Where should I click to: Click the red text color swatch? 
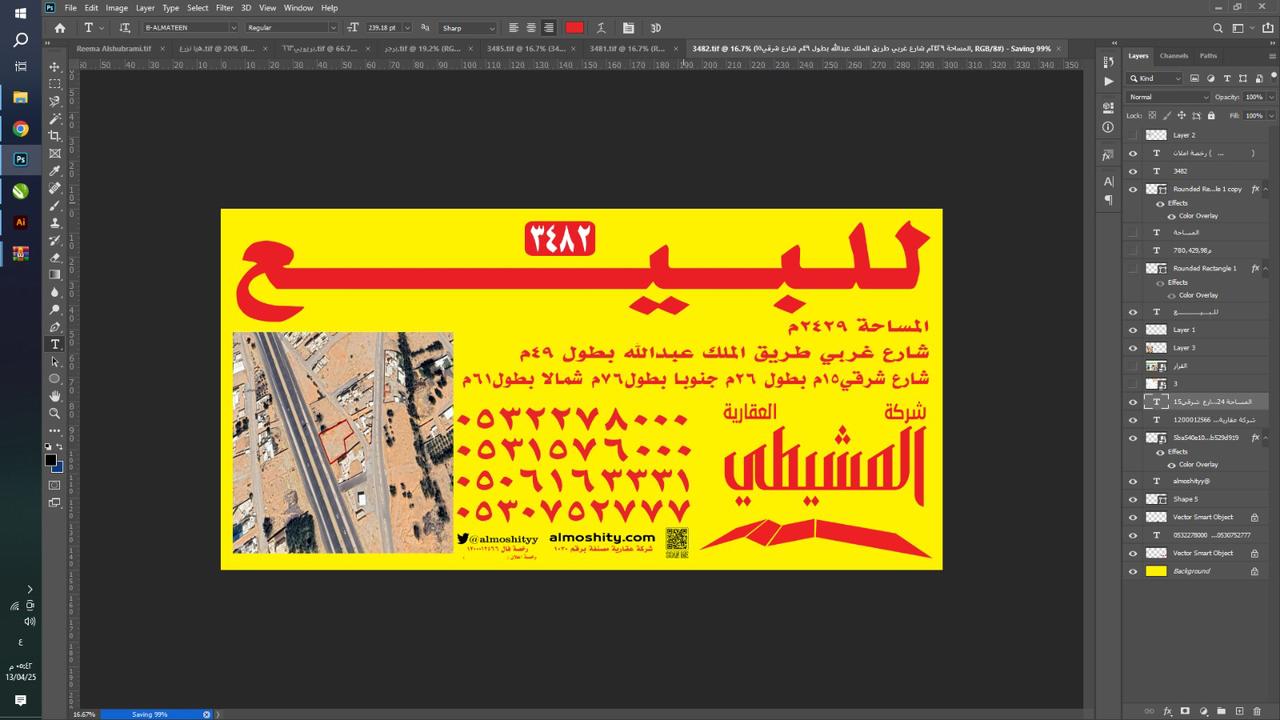coord(574,28)
